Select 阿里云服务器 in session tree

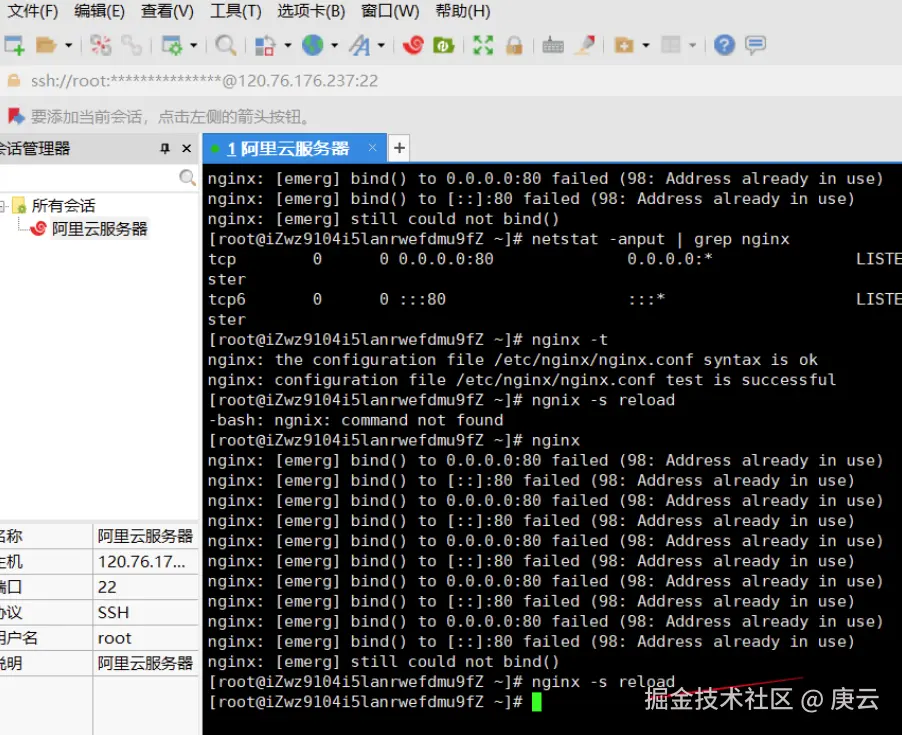[100, 229]
